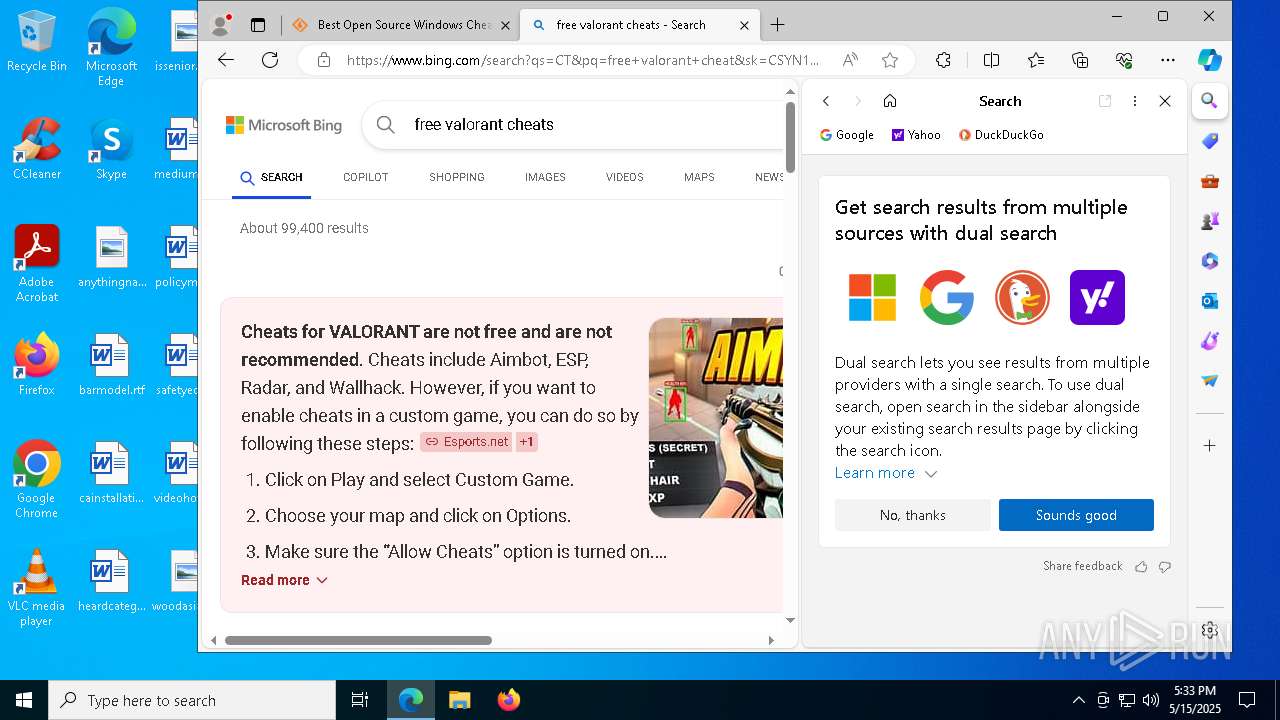
Task: Expand Learn more about dual search
Action: pyautogui.click(x=886, y=473)
